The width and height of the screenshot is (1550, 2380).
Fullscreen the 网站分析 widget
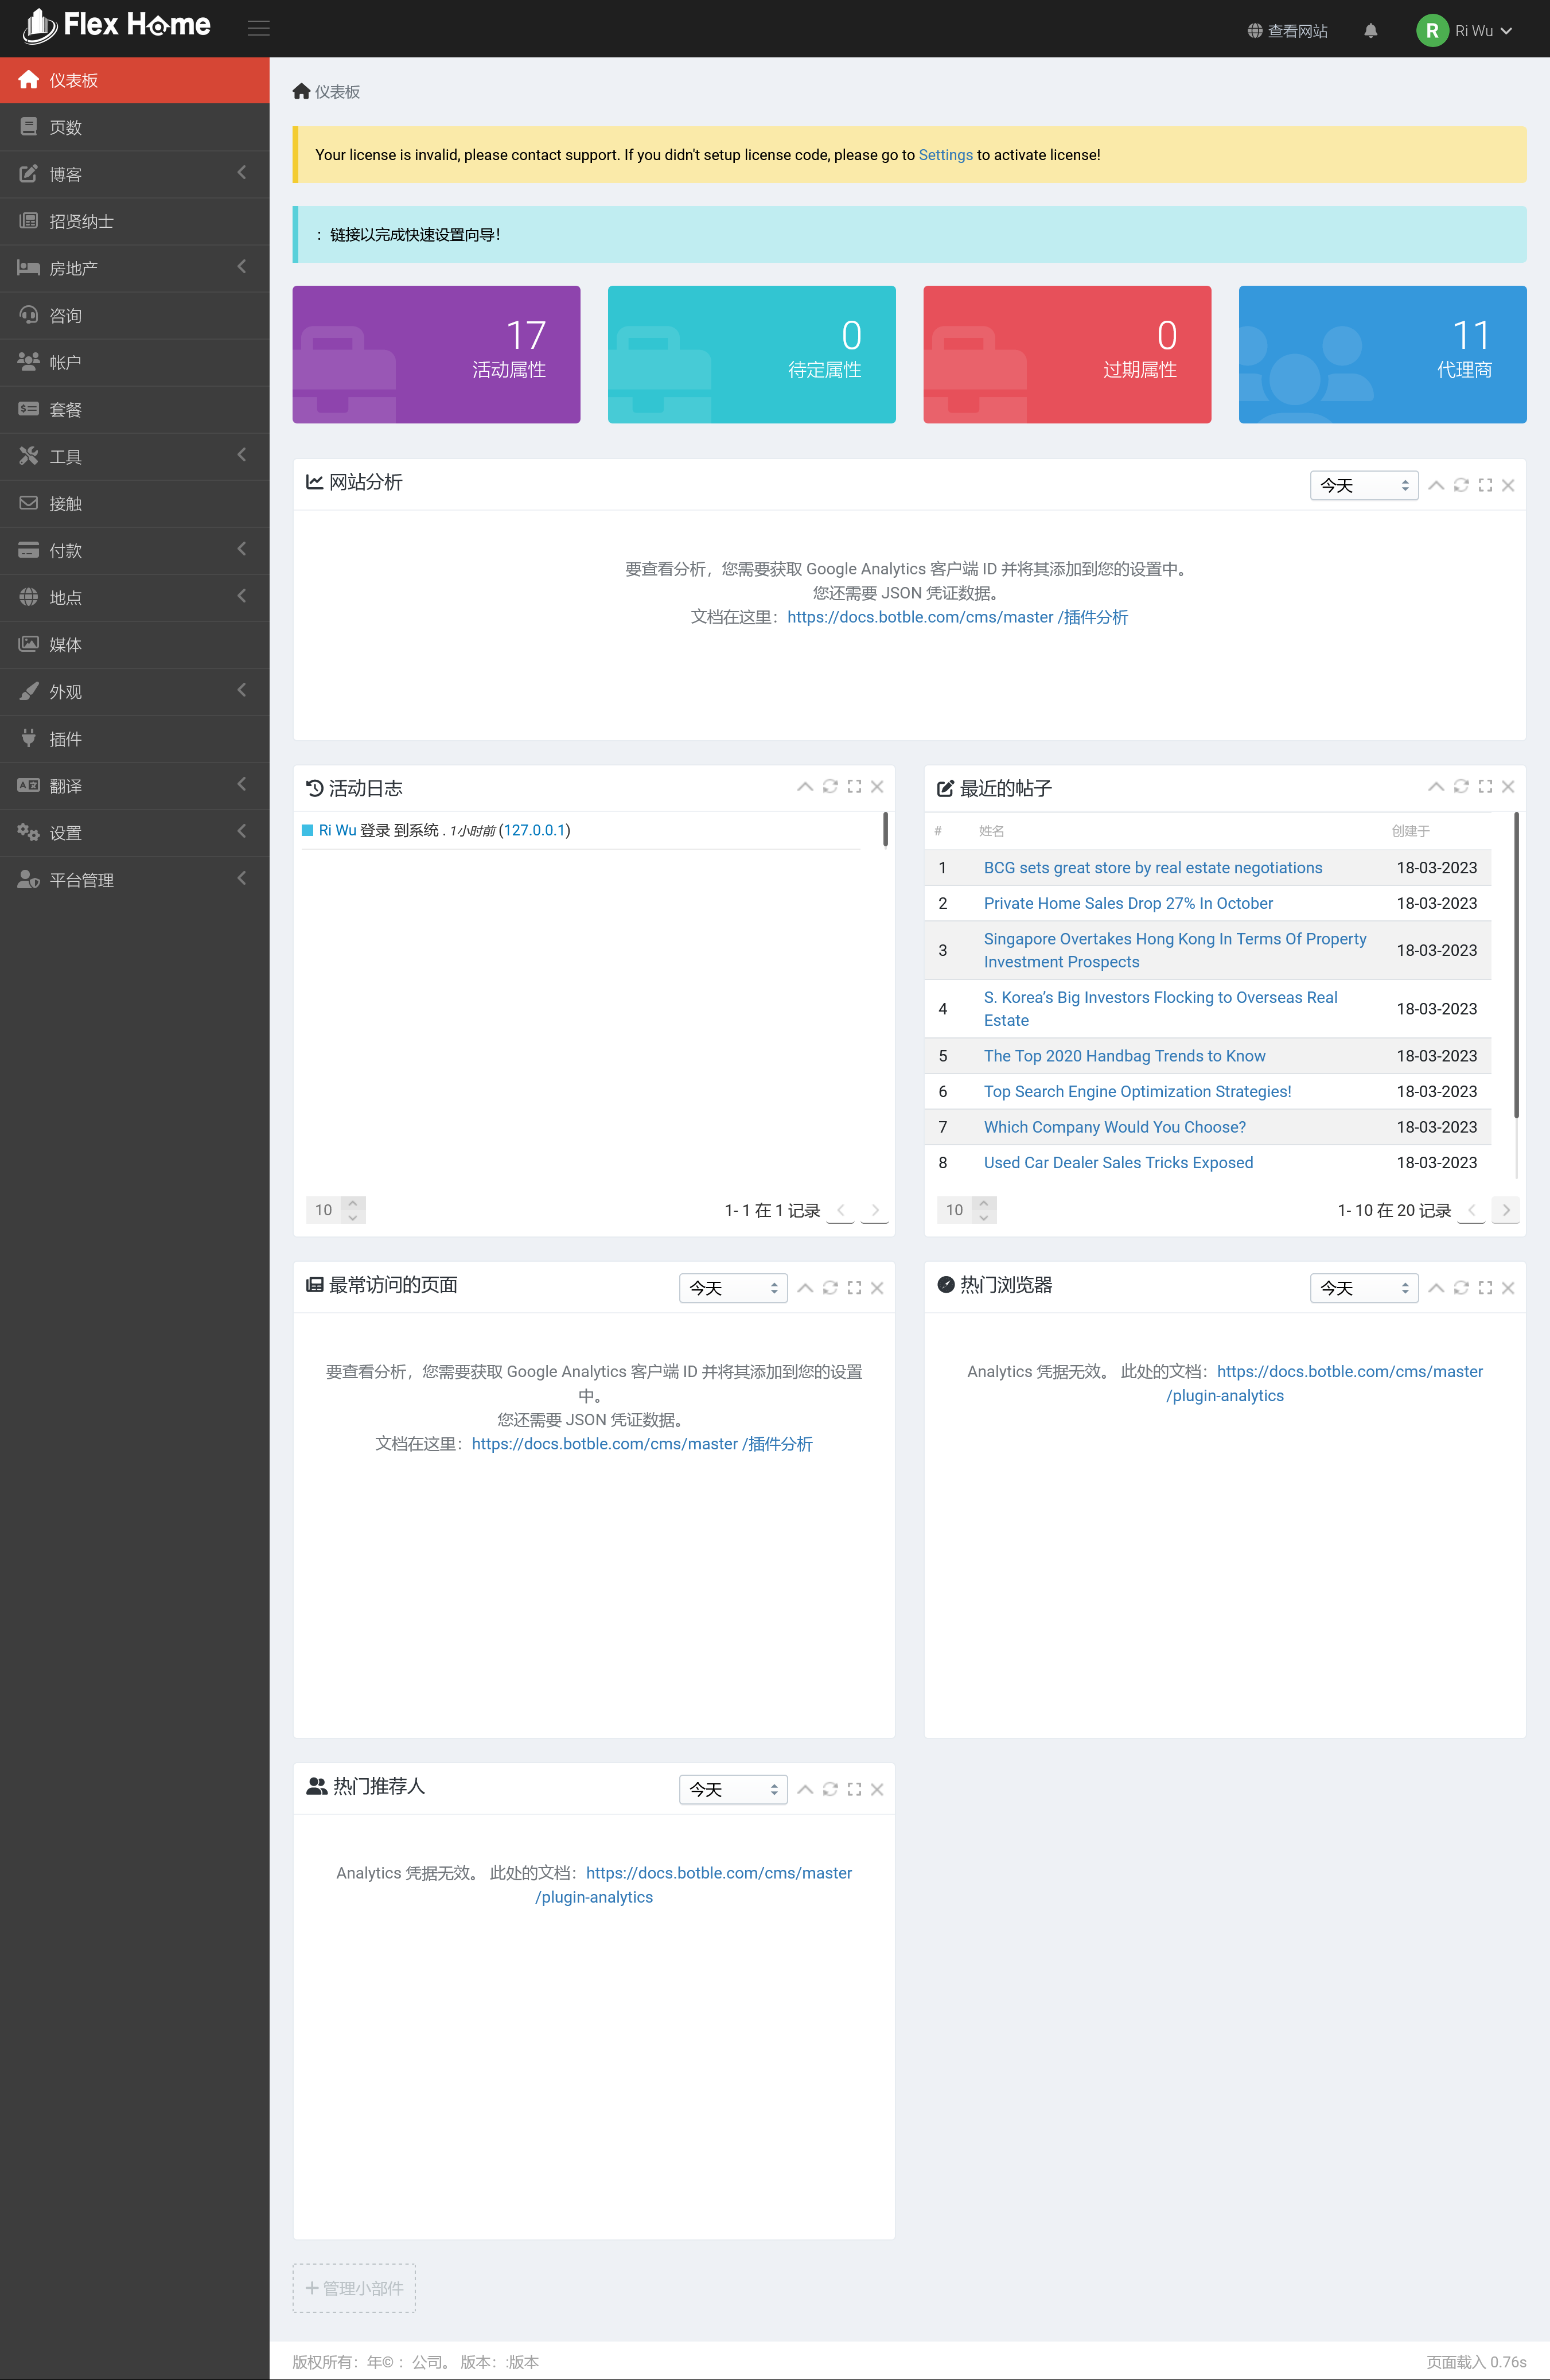tap(1485, 485)
